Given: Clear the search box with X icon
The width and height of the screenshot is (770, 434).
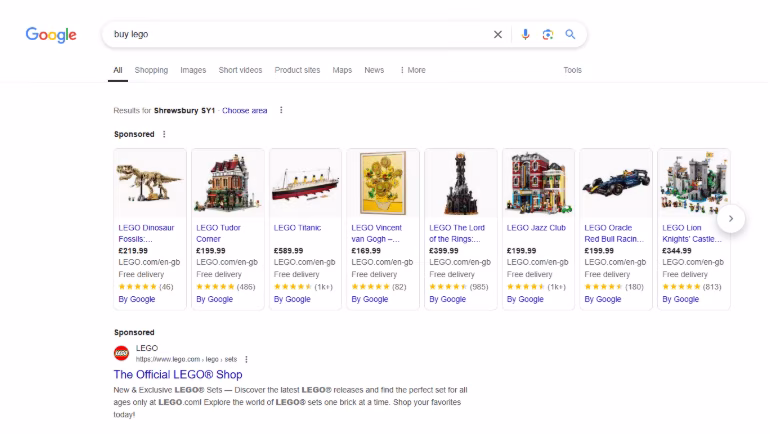Looking at the screenshot, I should coord(497,34).
